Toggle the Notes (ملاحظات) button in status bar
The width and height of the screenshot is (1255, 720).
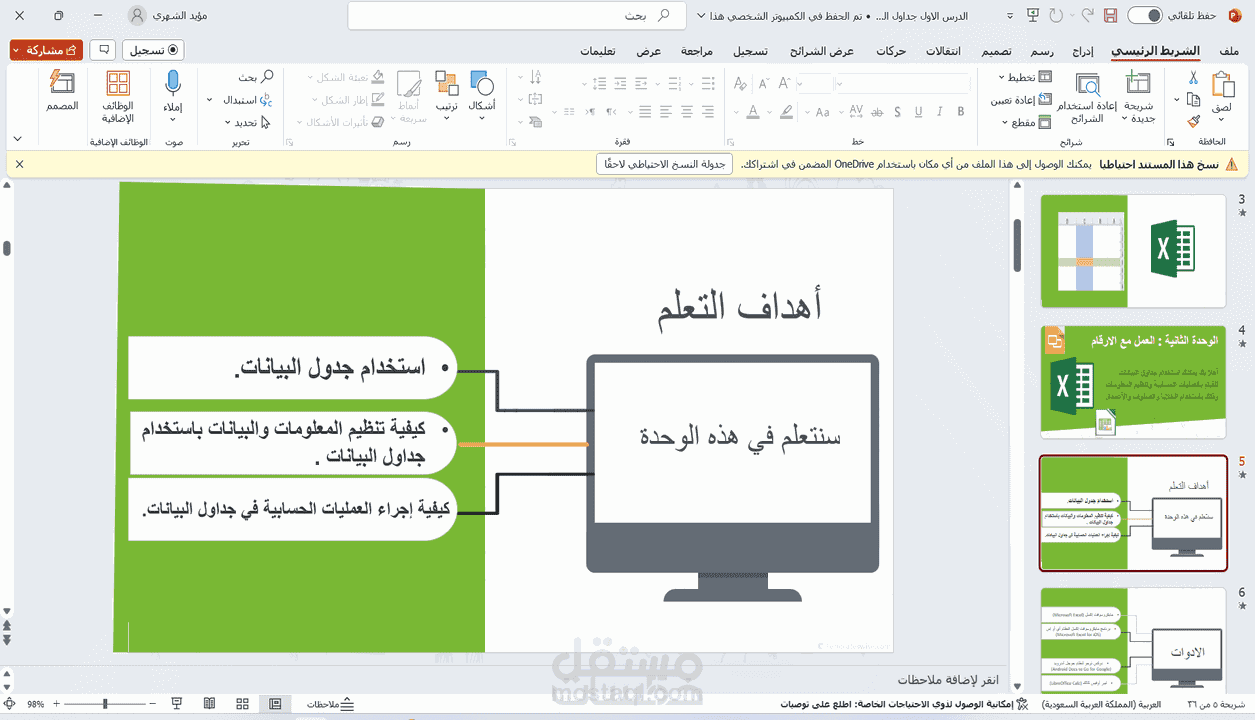(x=331, y=705)
